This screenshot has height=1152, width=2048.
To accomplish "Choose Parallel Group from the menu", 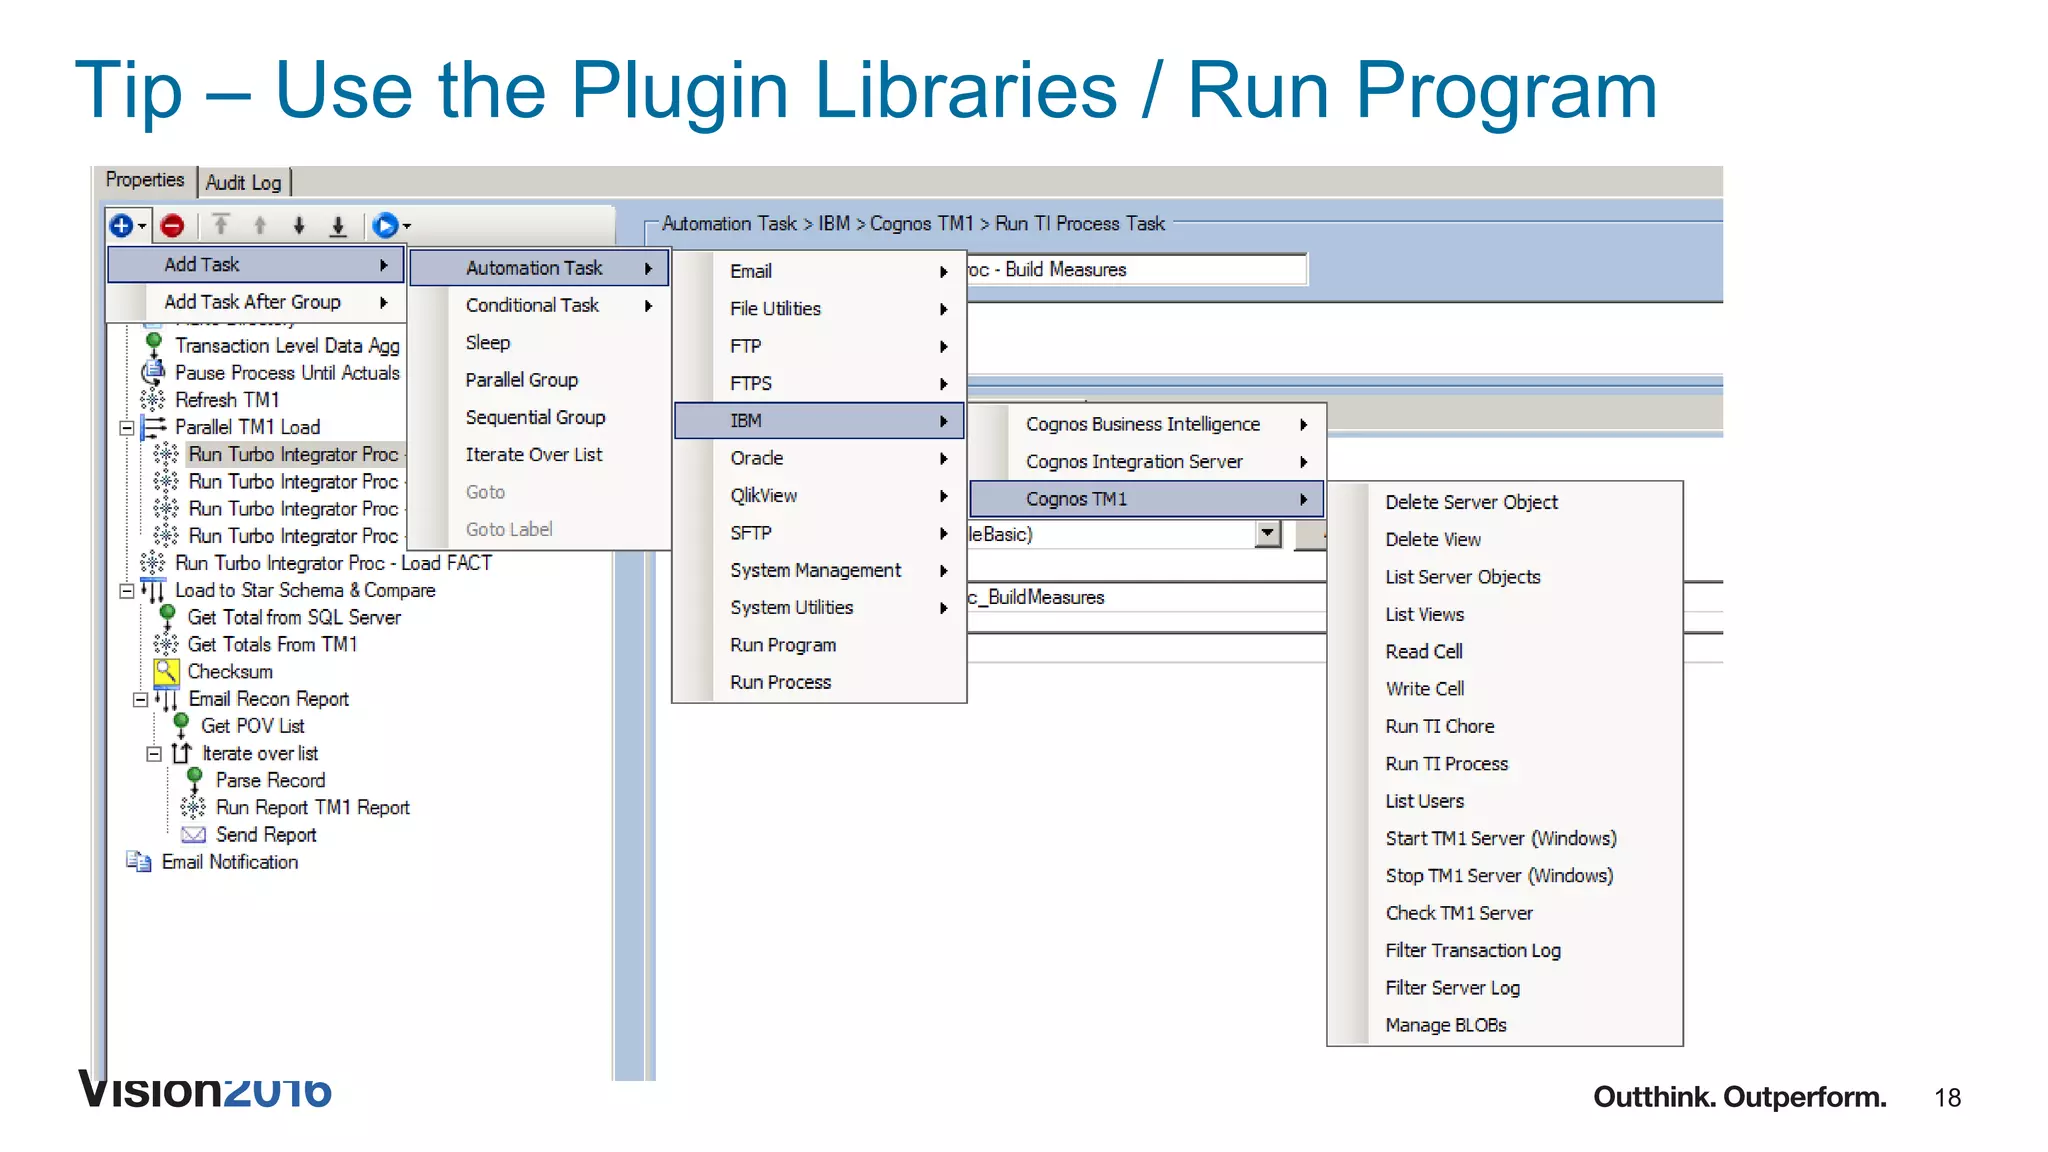I will [x=539, y=380].
